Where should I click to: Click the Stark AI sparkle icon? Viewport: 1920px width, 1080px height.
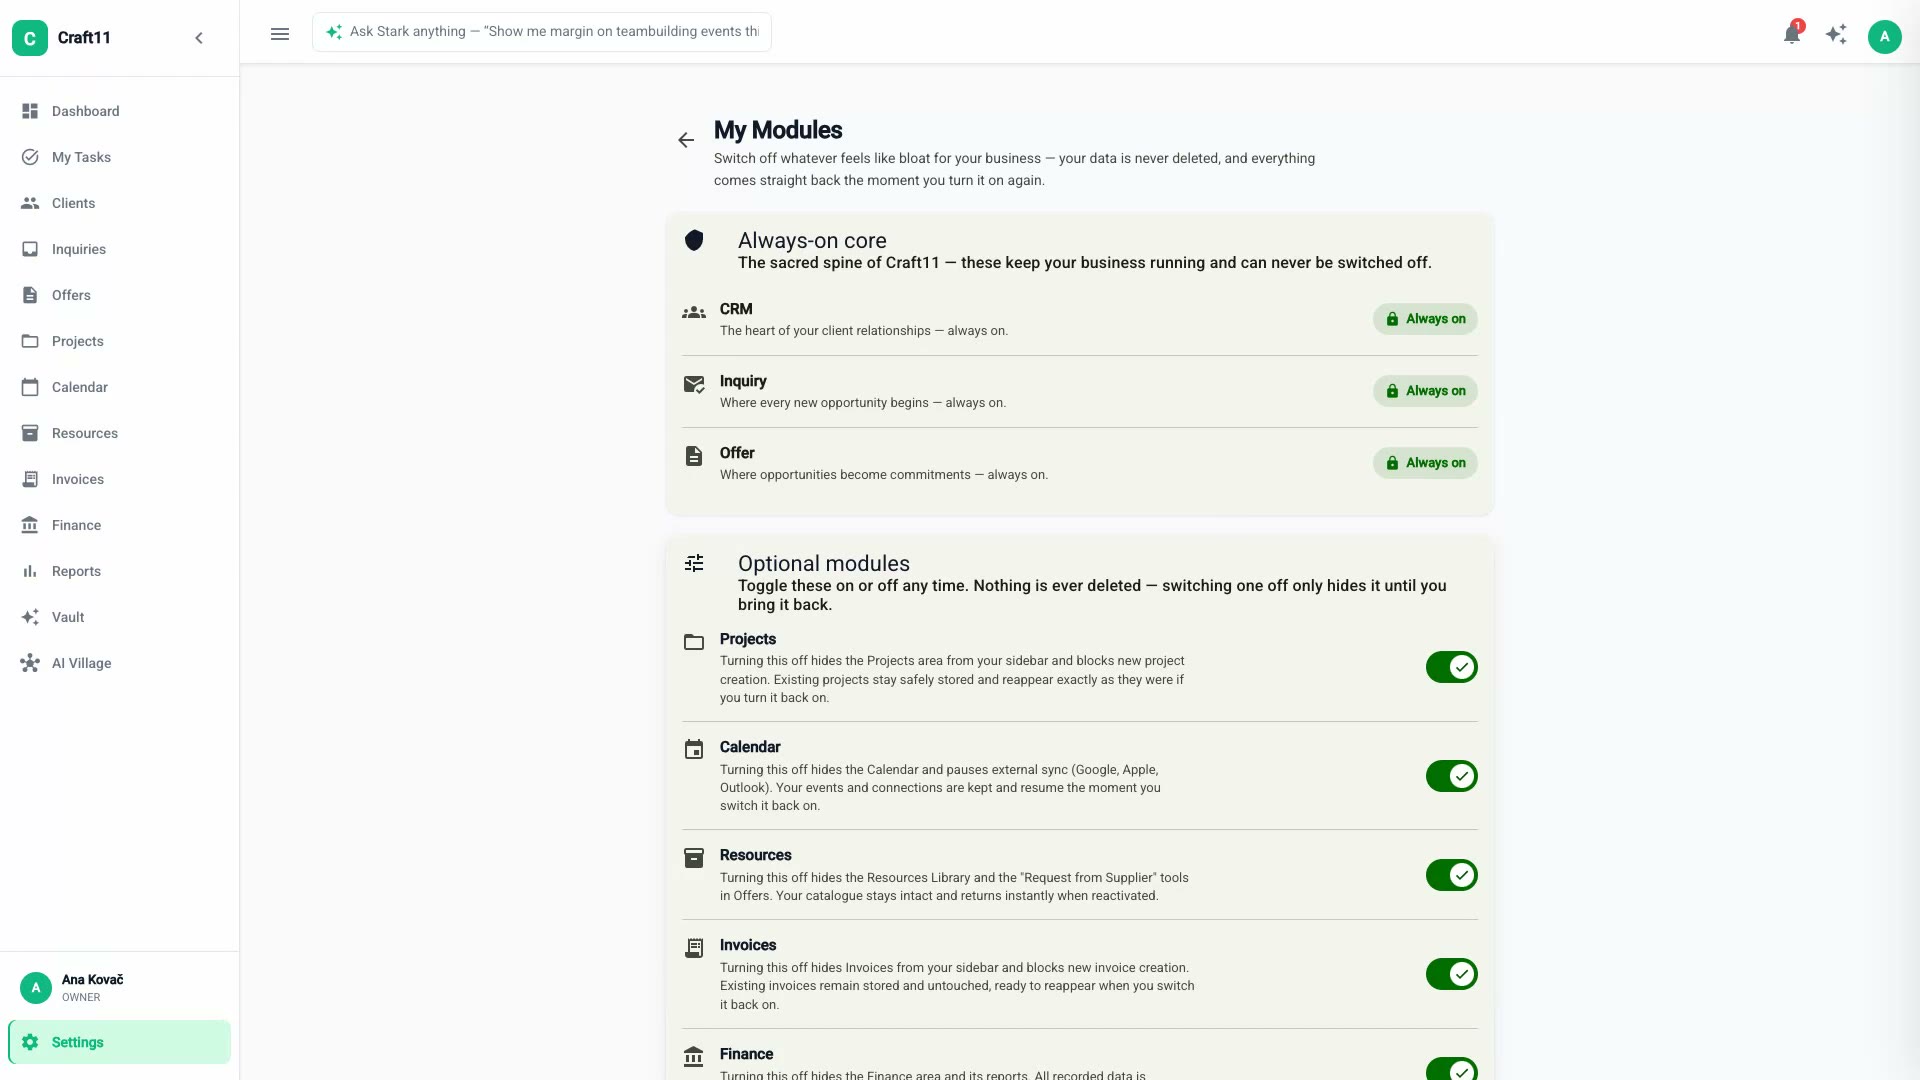tap(1836, 35)
